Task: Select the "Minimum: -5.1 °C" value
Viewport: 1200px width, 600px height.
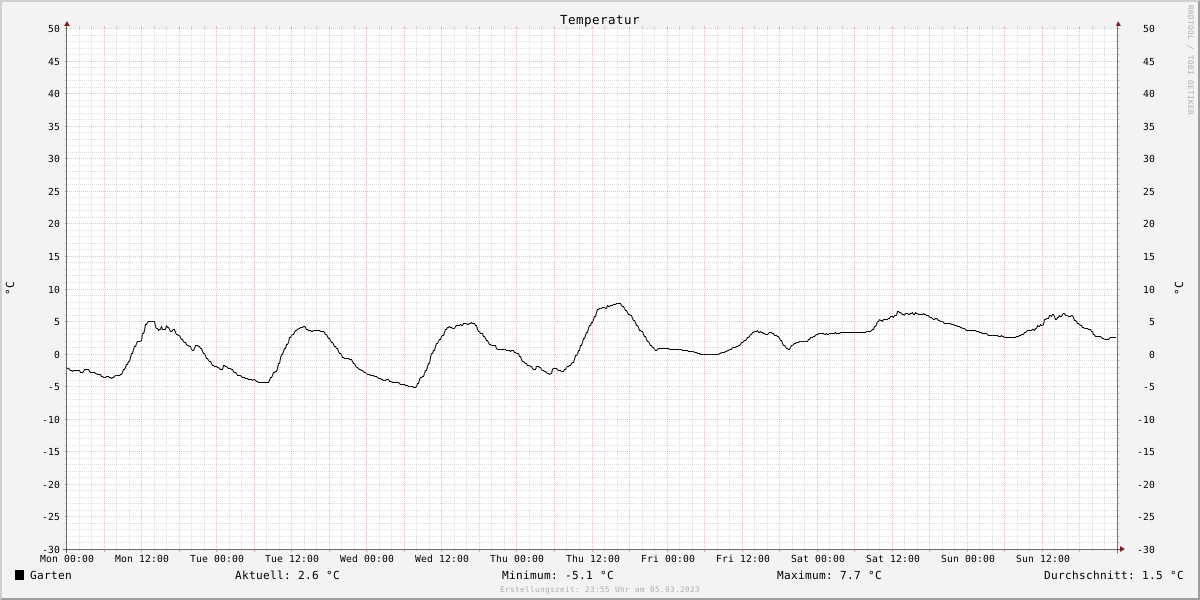Action: tap(558, 575)
